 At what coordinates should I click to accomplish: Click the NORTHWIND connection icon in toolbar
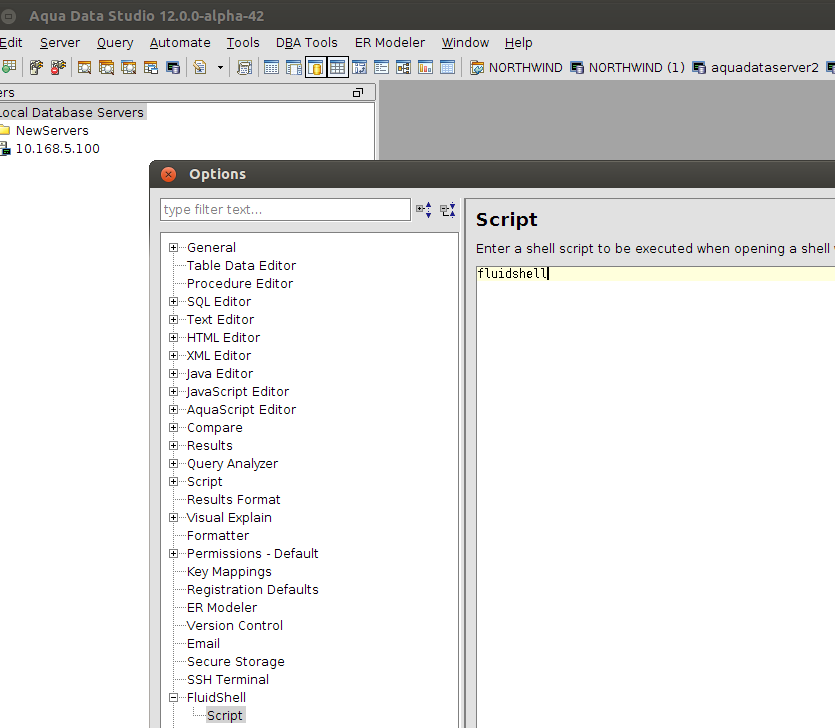click(x=477, y=68)
